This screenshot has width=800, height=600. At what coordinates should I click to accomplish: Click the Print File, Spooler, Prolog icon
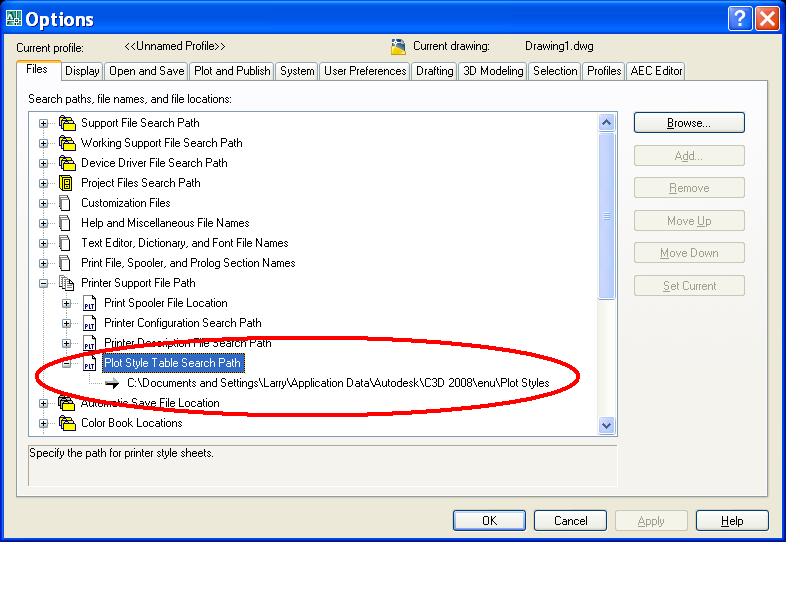coord(65,263)
